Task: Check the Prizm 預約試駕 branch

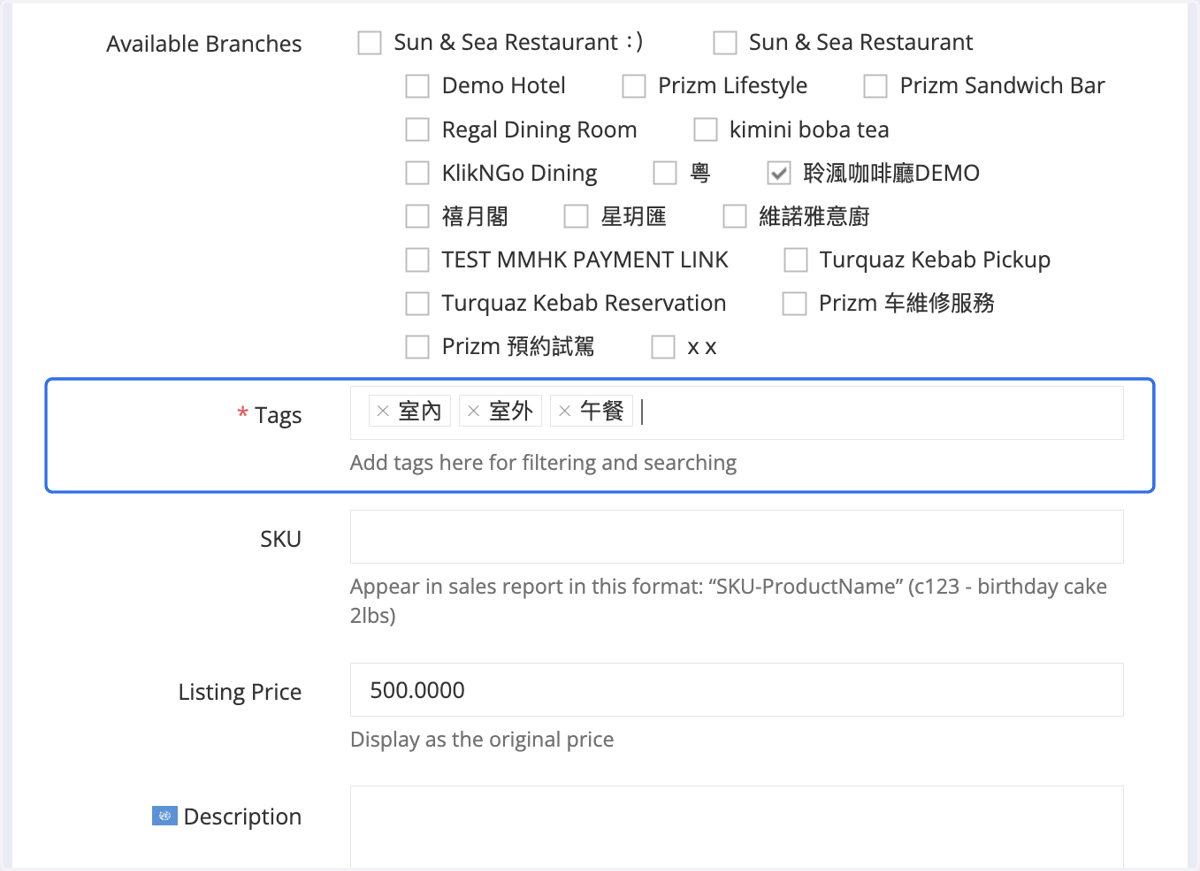Action: pos(417,347)
